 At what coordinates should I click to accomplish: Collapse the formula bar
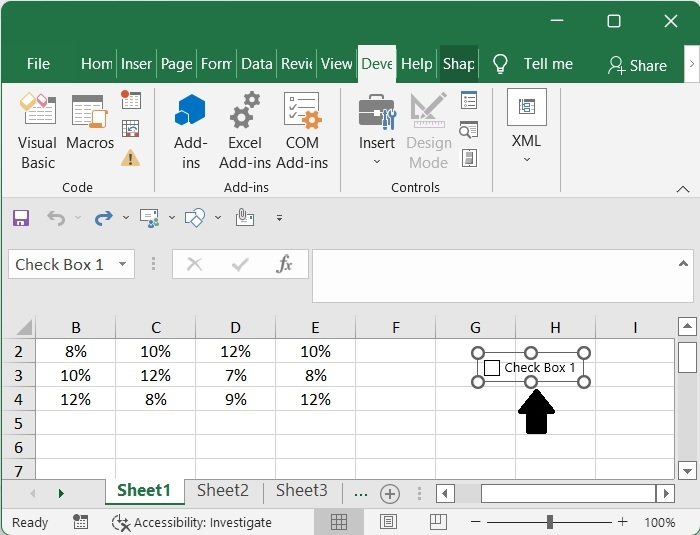683,263
